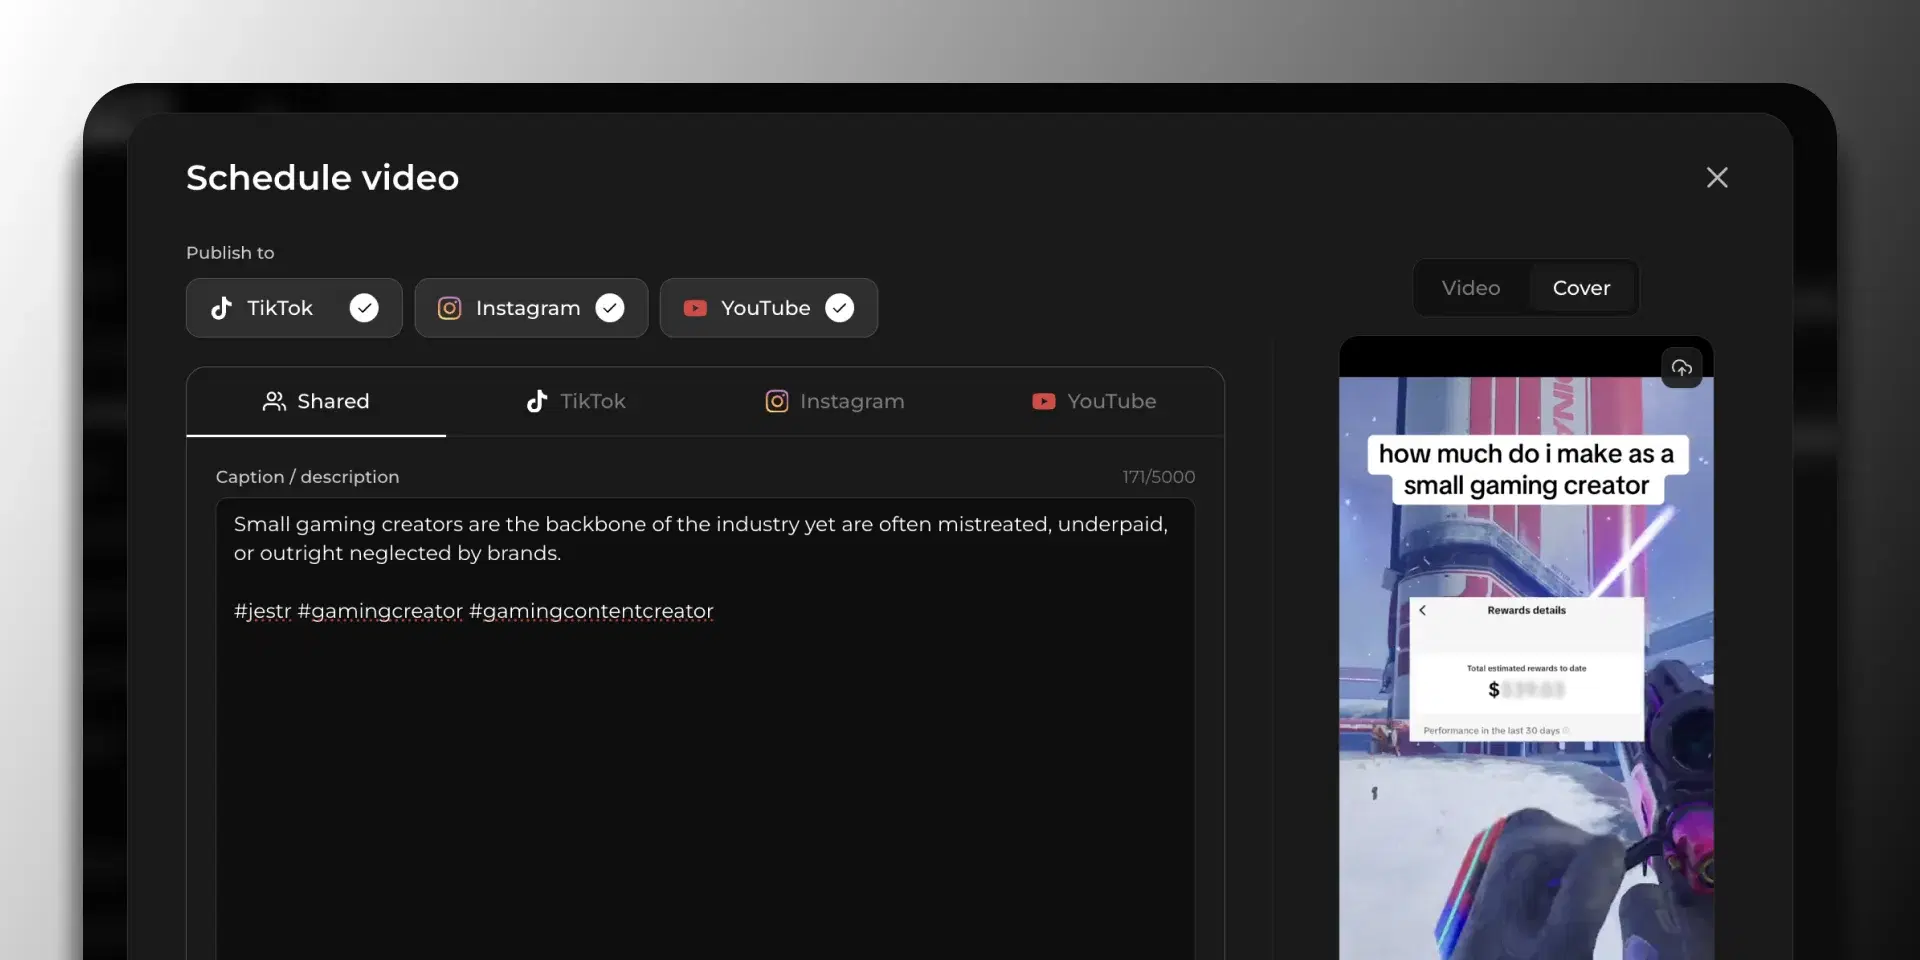Close the Schedule video dialog
The height and width of the screenshot is (960, 1920).
coord(1717,178)
